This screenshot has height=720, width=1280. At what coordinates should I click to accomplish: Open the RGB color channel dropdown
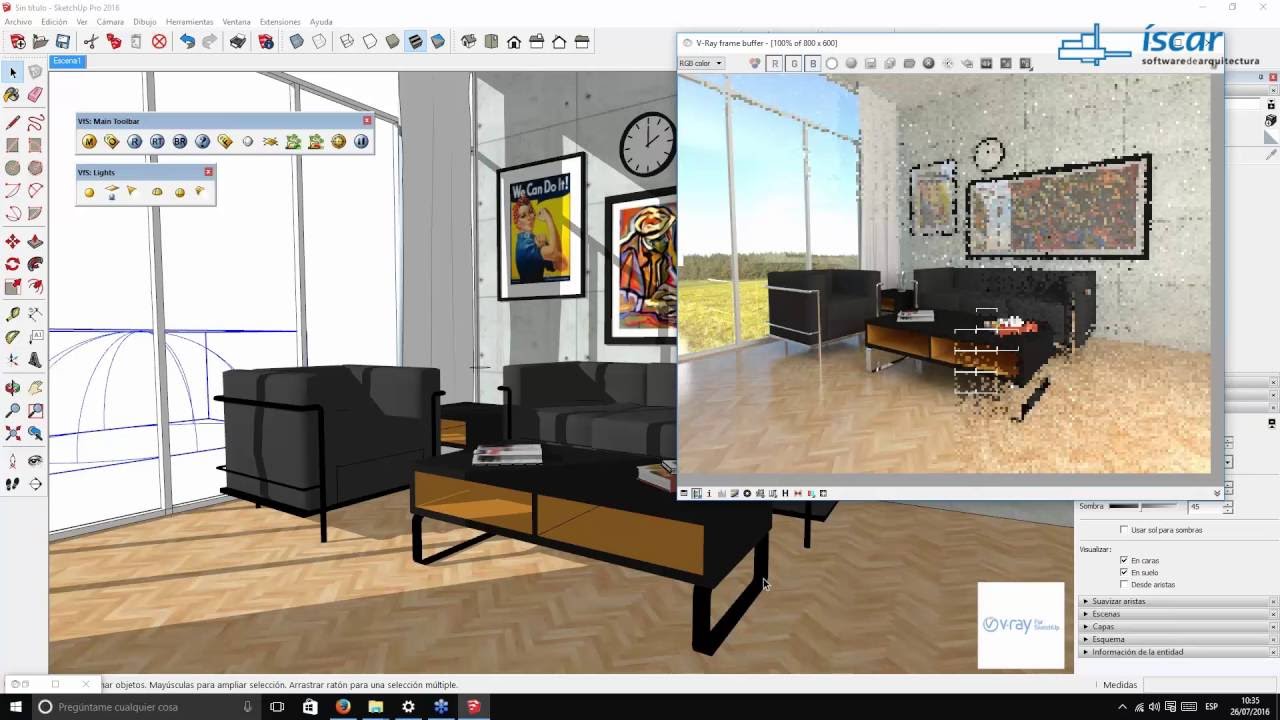pos(701,63)
